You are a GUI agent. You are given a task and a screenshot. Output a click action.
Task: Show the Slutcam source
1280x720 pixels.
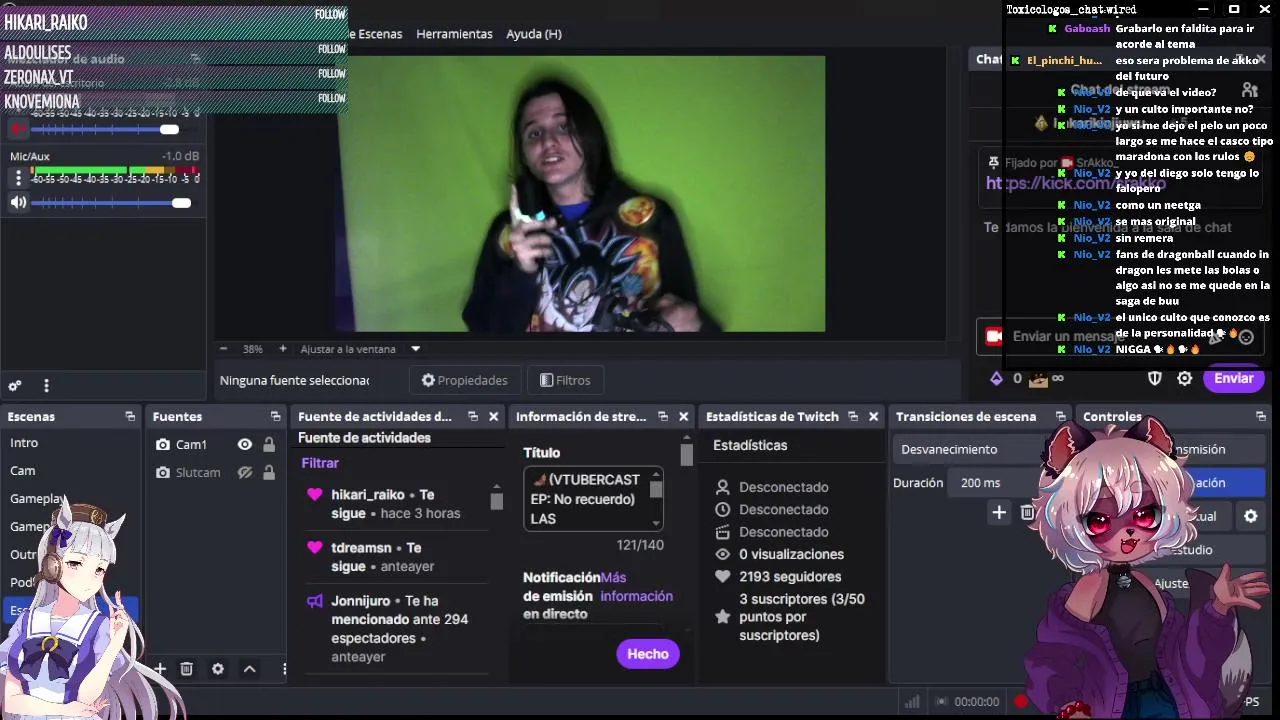click(x=245, y=473)
